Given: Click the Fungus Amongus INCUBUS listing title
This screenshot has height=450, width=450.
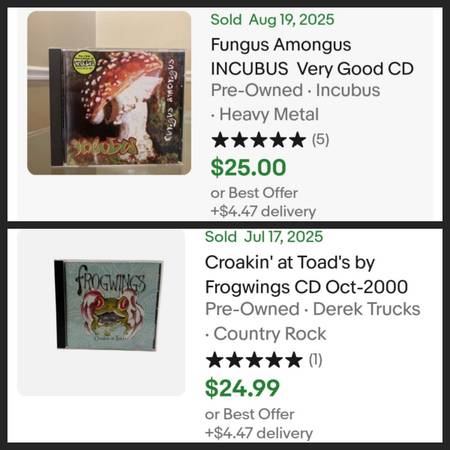Looking at the screenshot, I should click(x=312, y=57).
